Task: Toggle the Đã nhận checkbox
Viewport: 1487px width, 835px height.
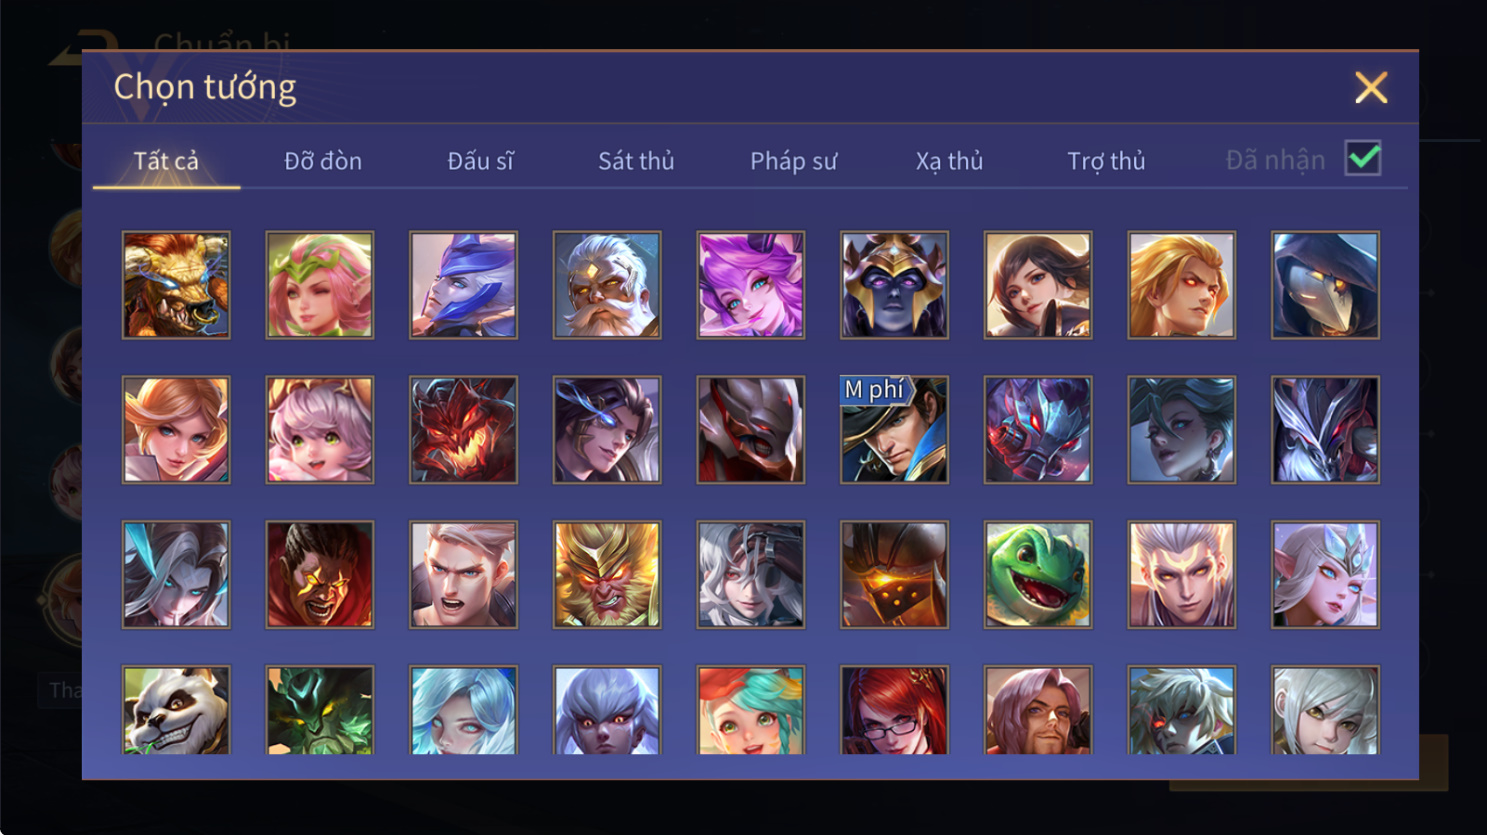Action: click(1363, 159)
